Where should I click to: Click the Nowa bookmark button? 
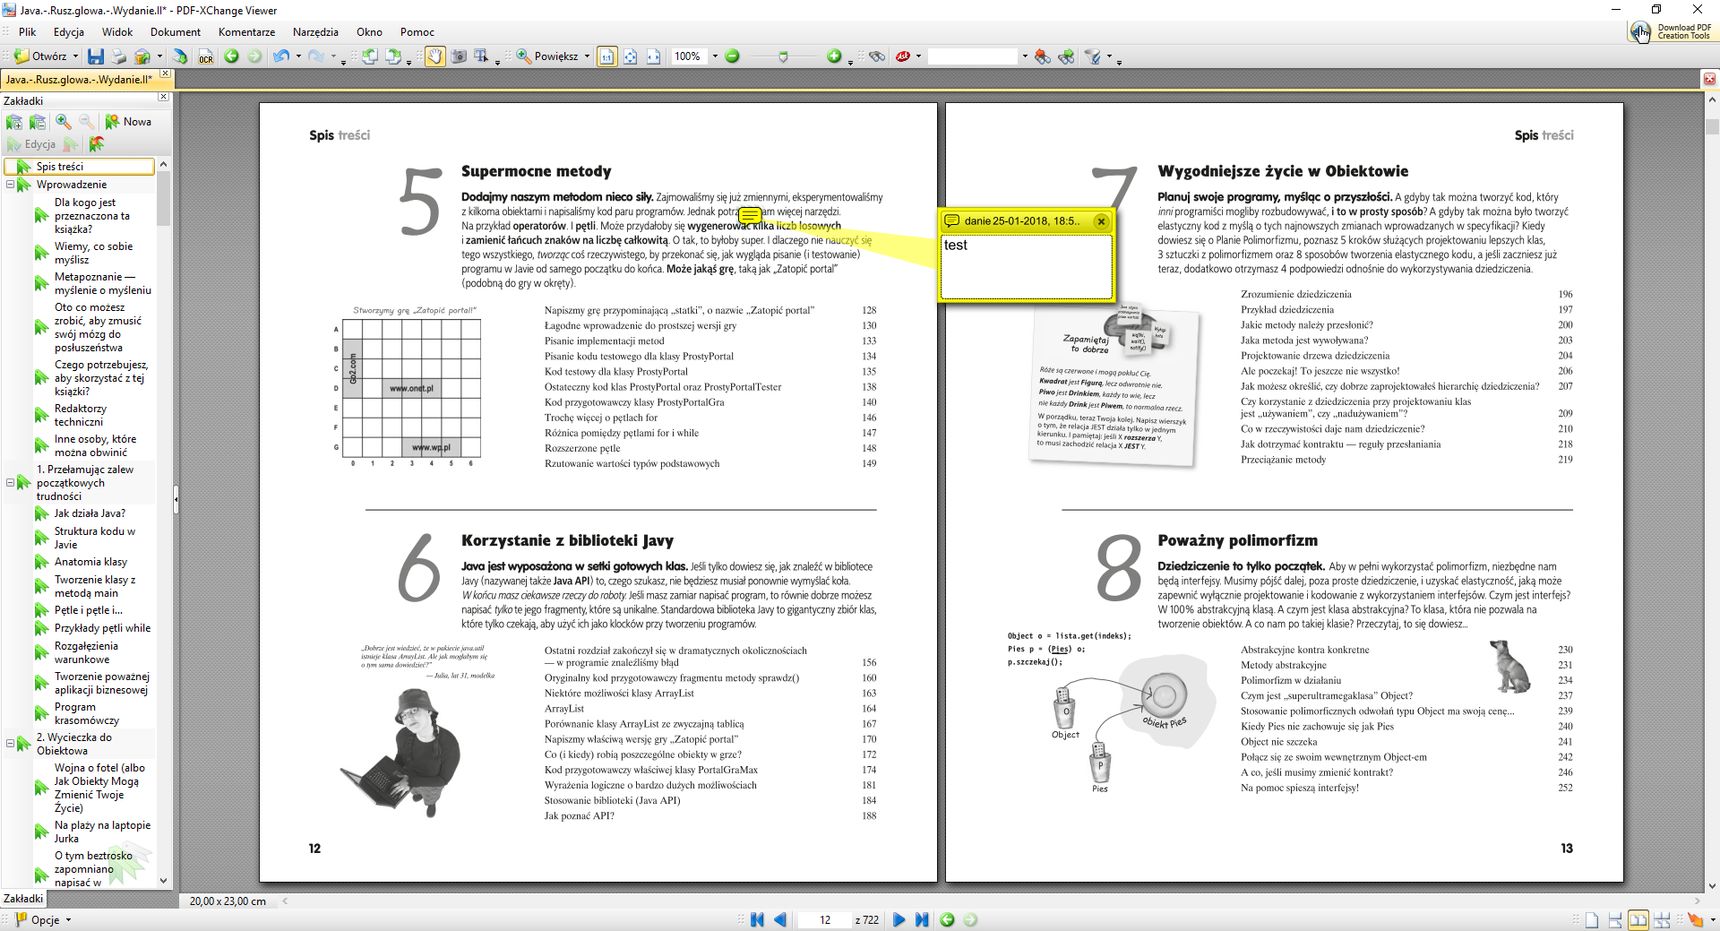coord(129,122)
